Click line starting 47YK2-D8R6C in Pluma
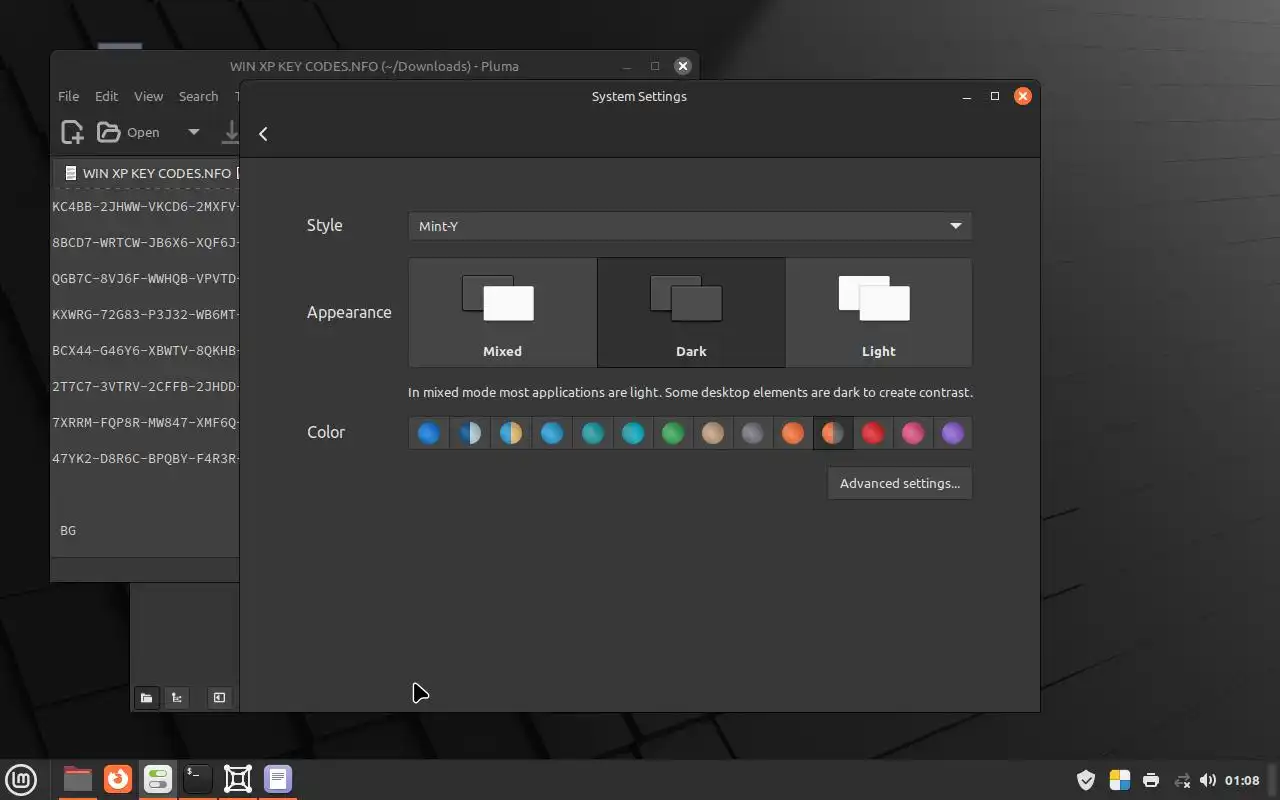The image size is (1280, 800). point(145,458)
